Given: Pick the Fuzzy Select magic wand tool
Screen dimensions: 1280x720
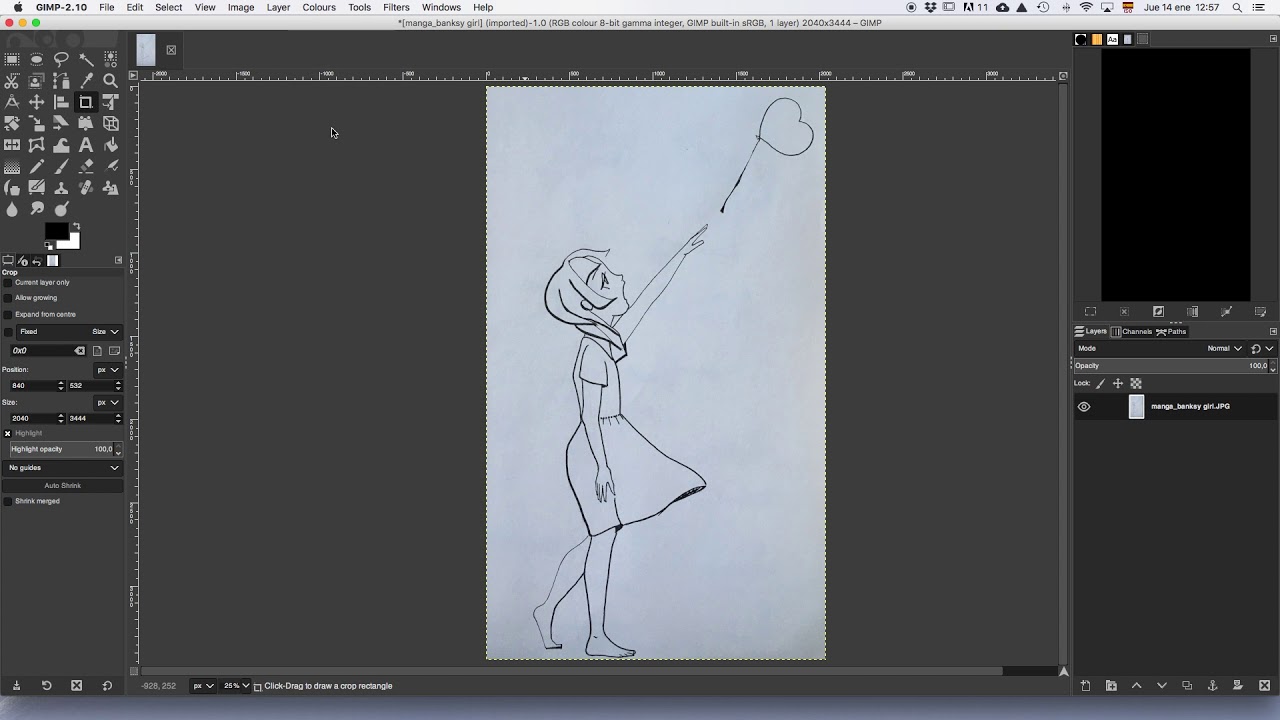Looking at the screenshot, I should pyautogui.click(x=86, y=59).
